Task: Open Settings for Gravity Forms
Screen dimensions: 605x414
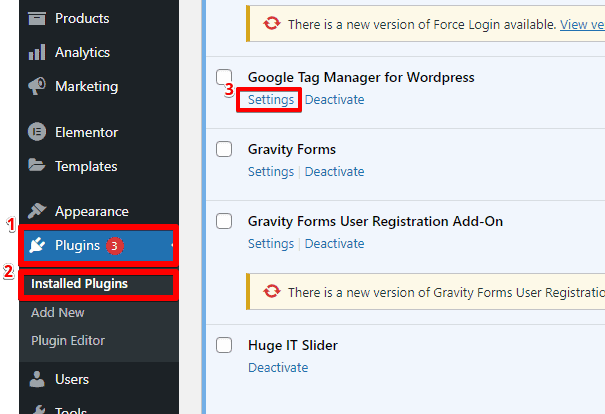Action: click(271, 171)
